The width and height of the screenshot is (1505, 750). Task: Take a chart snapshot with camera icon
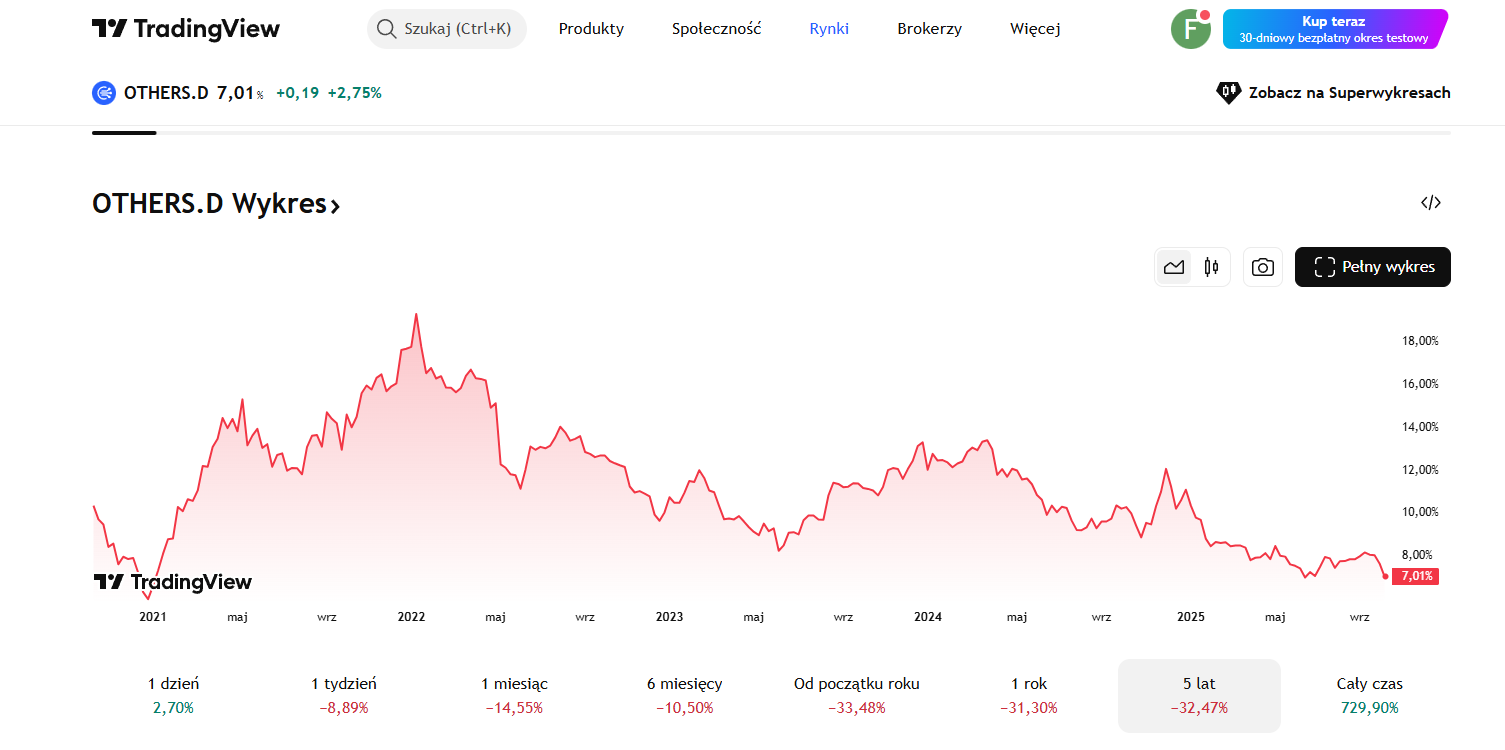(1263, 267)
